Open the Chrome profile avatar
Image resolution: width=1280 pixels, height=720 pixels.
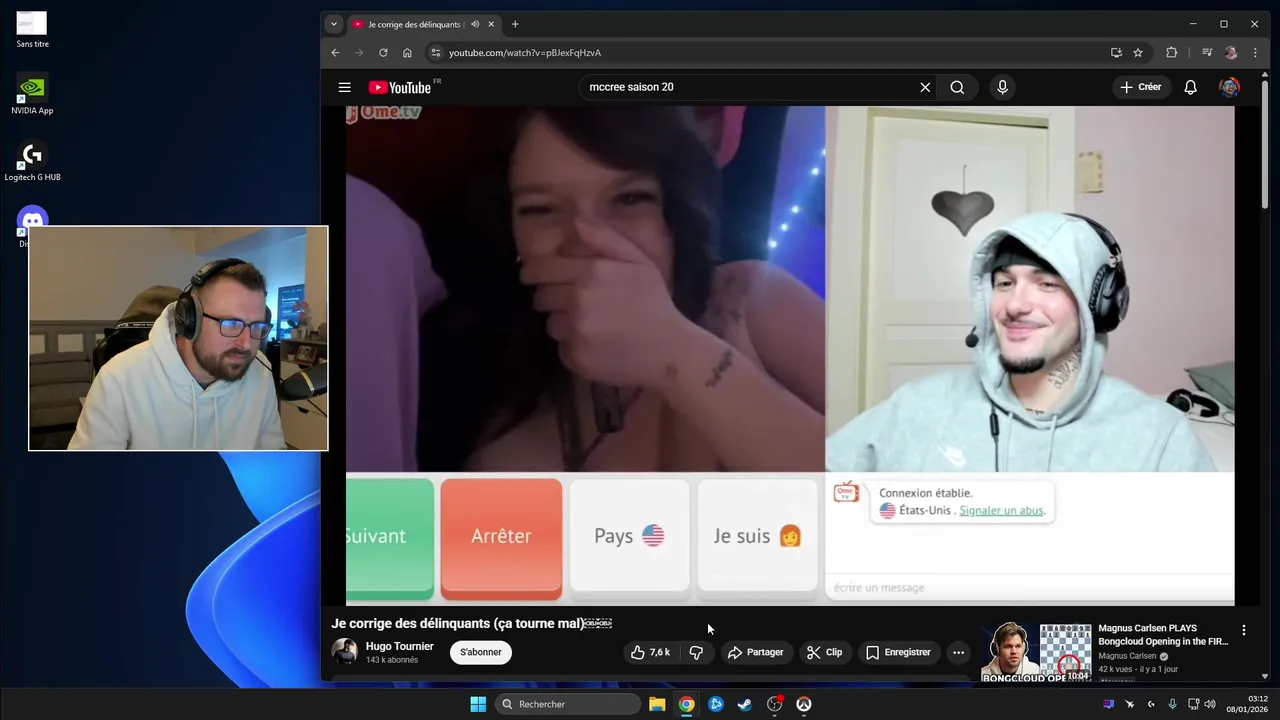click(1231, 52)
